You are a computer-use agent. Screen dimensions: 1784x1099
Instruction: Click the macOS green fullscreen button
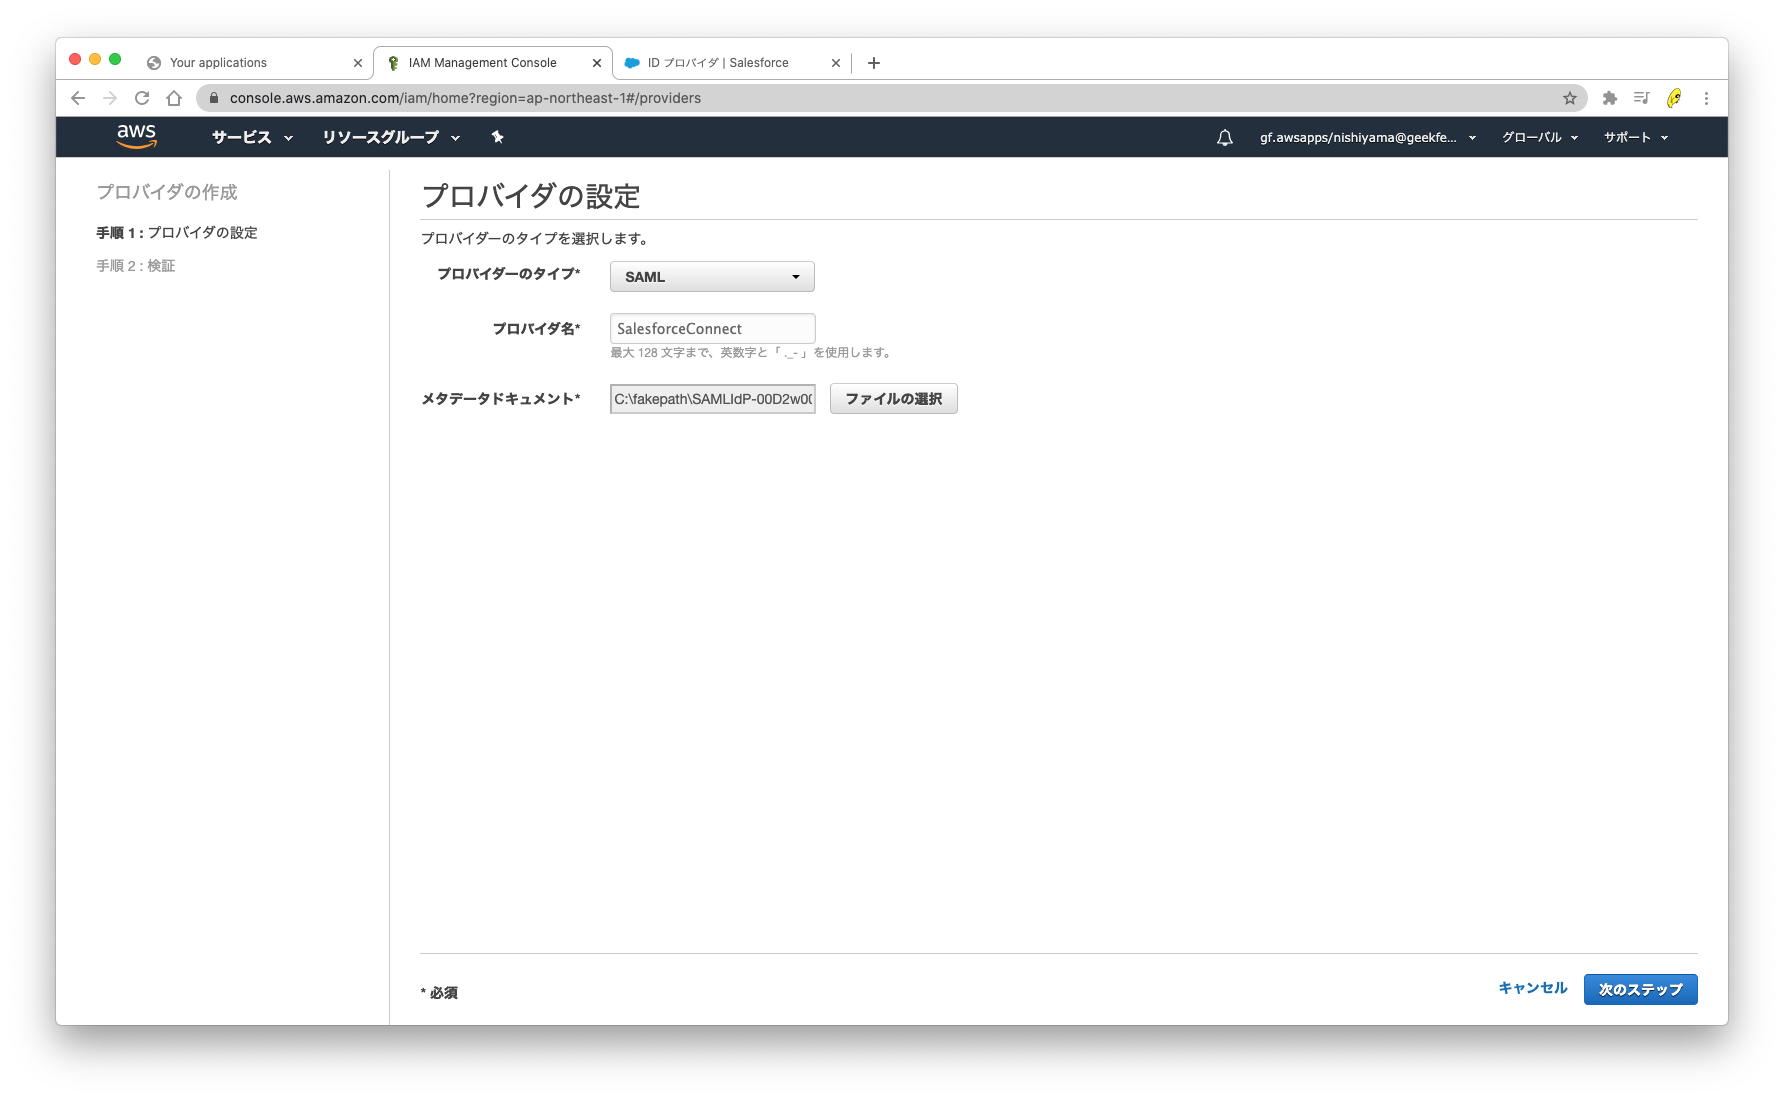(x=115, y=60)
